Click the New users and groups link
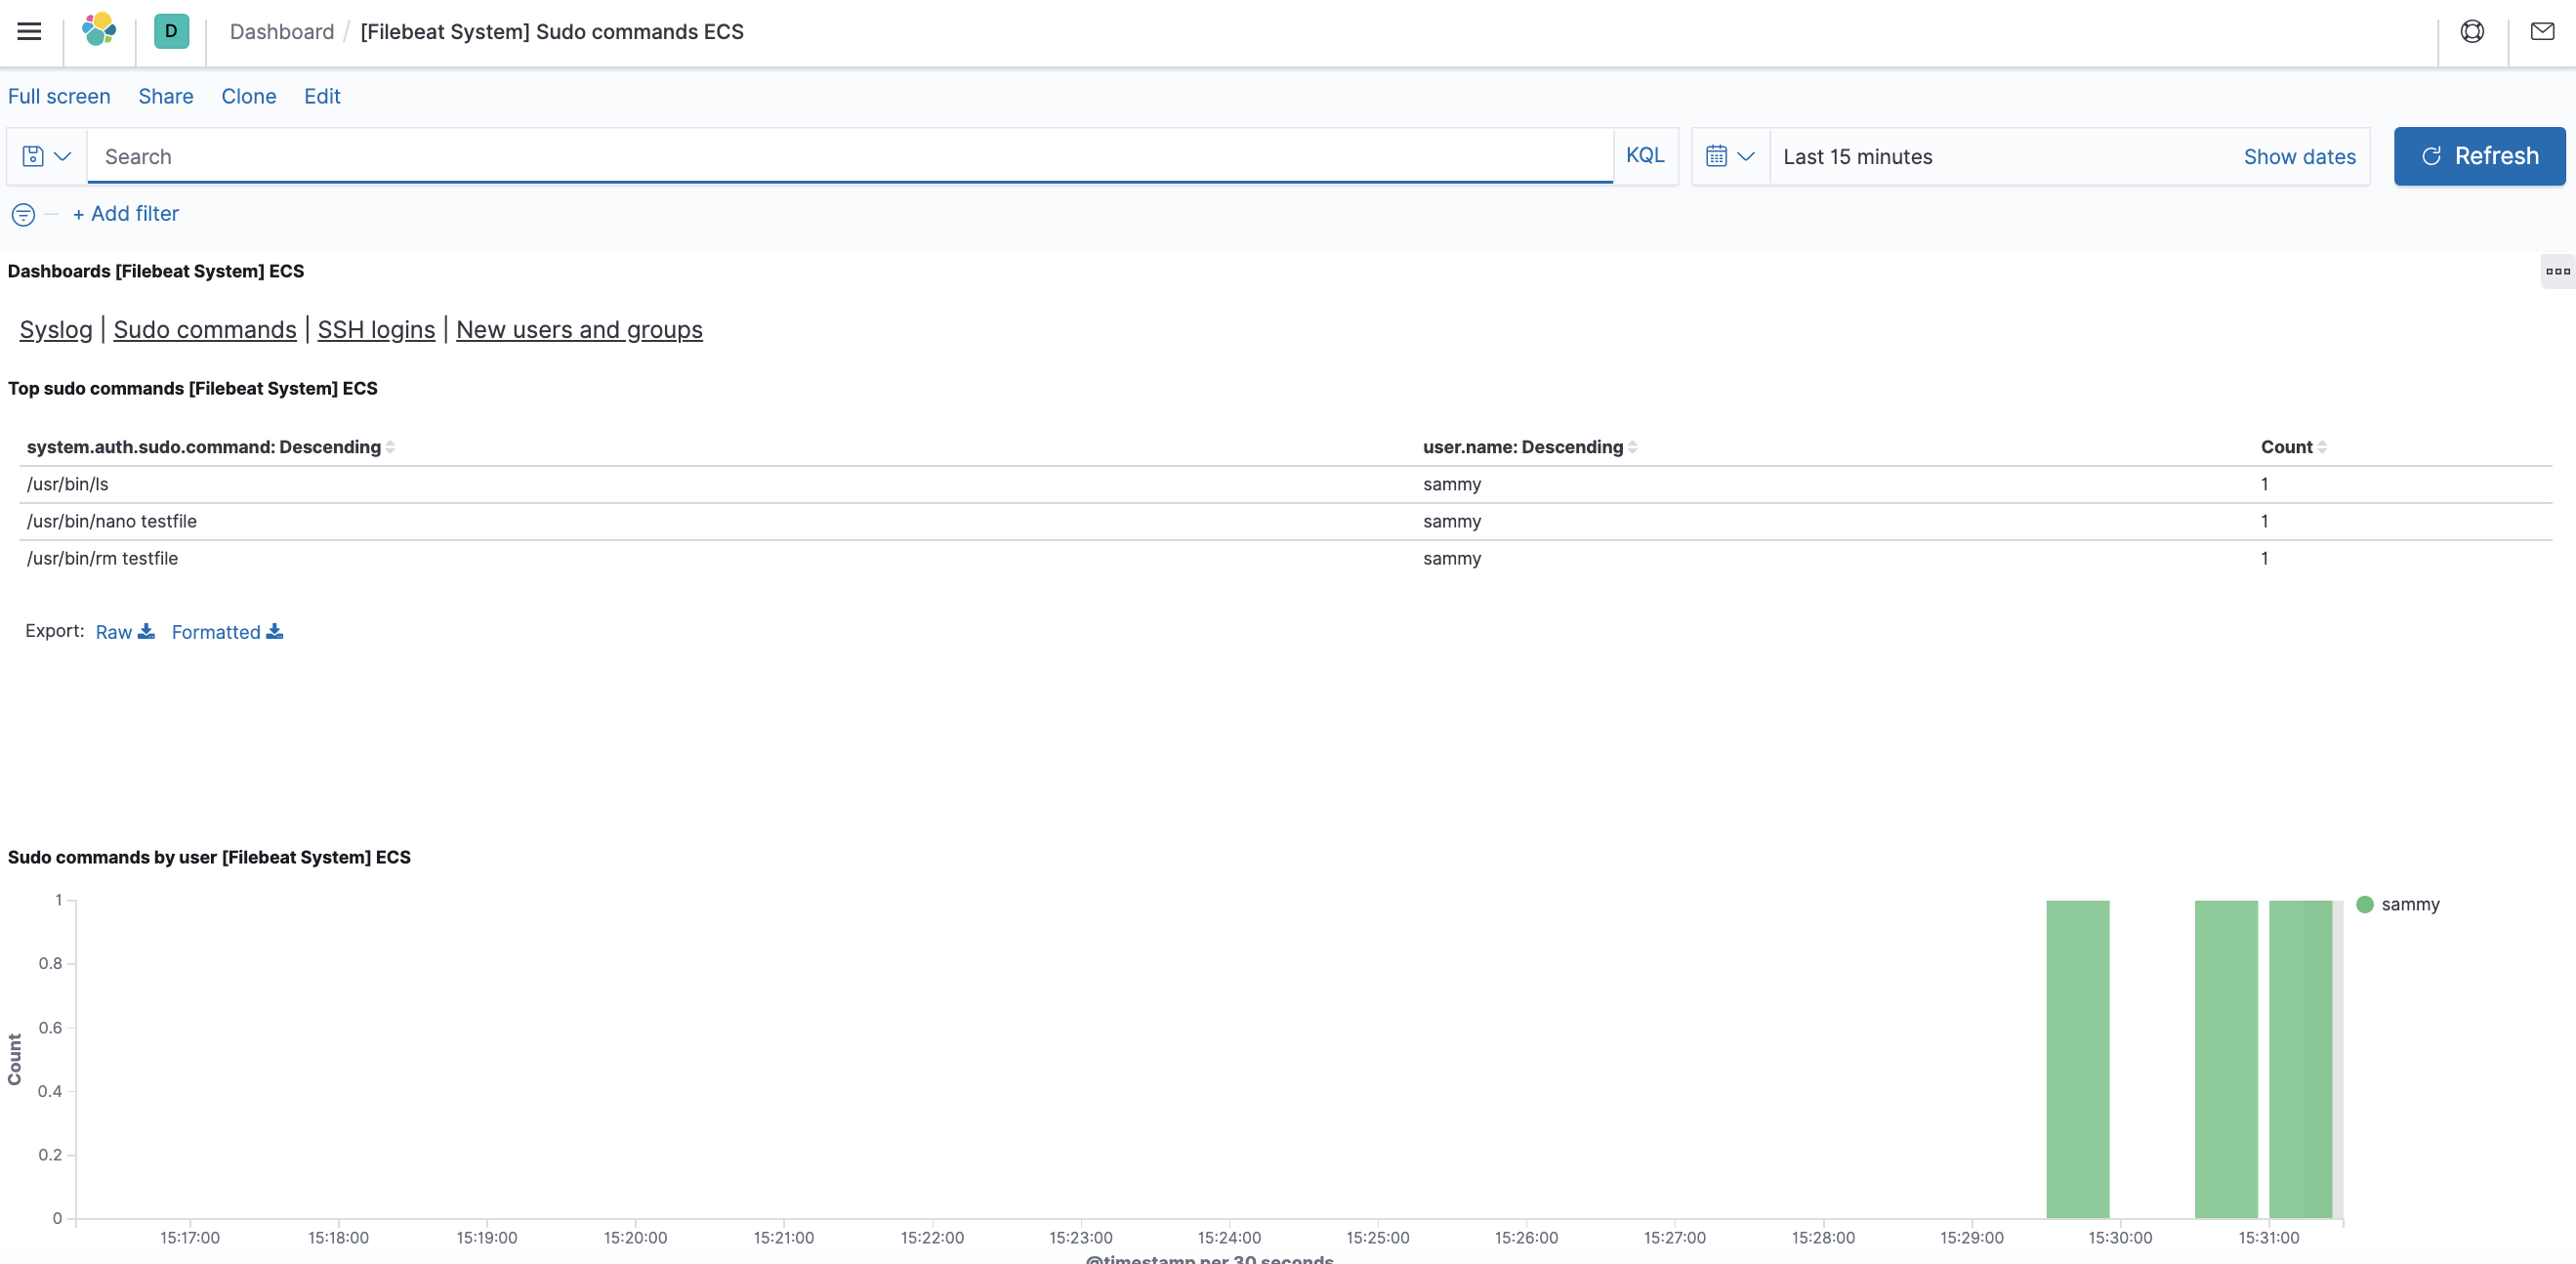Screen dimensions: 2576x1264 pyautogui.click(x=578, y=329)
